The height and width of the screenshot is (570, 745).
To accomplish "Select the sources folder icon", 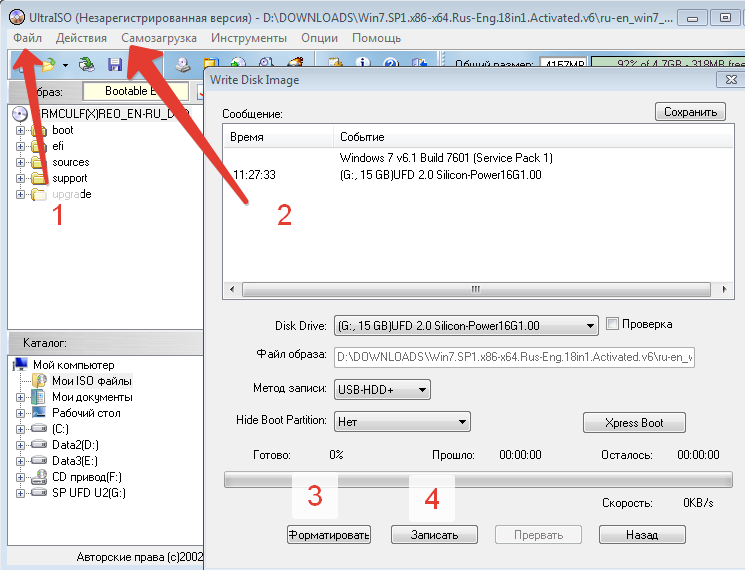I will coord(38,162).
